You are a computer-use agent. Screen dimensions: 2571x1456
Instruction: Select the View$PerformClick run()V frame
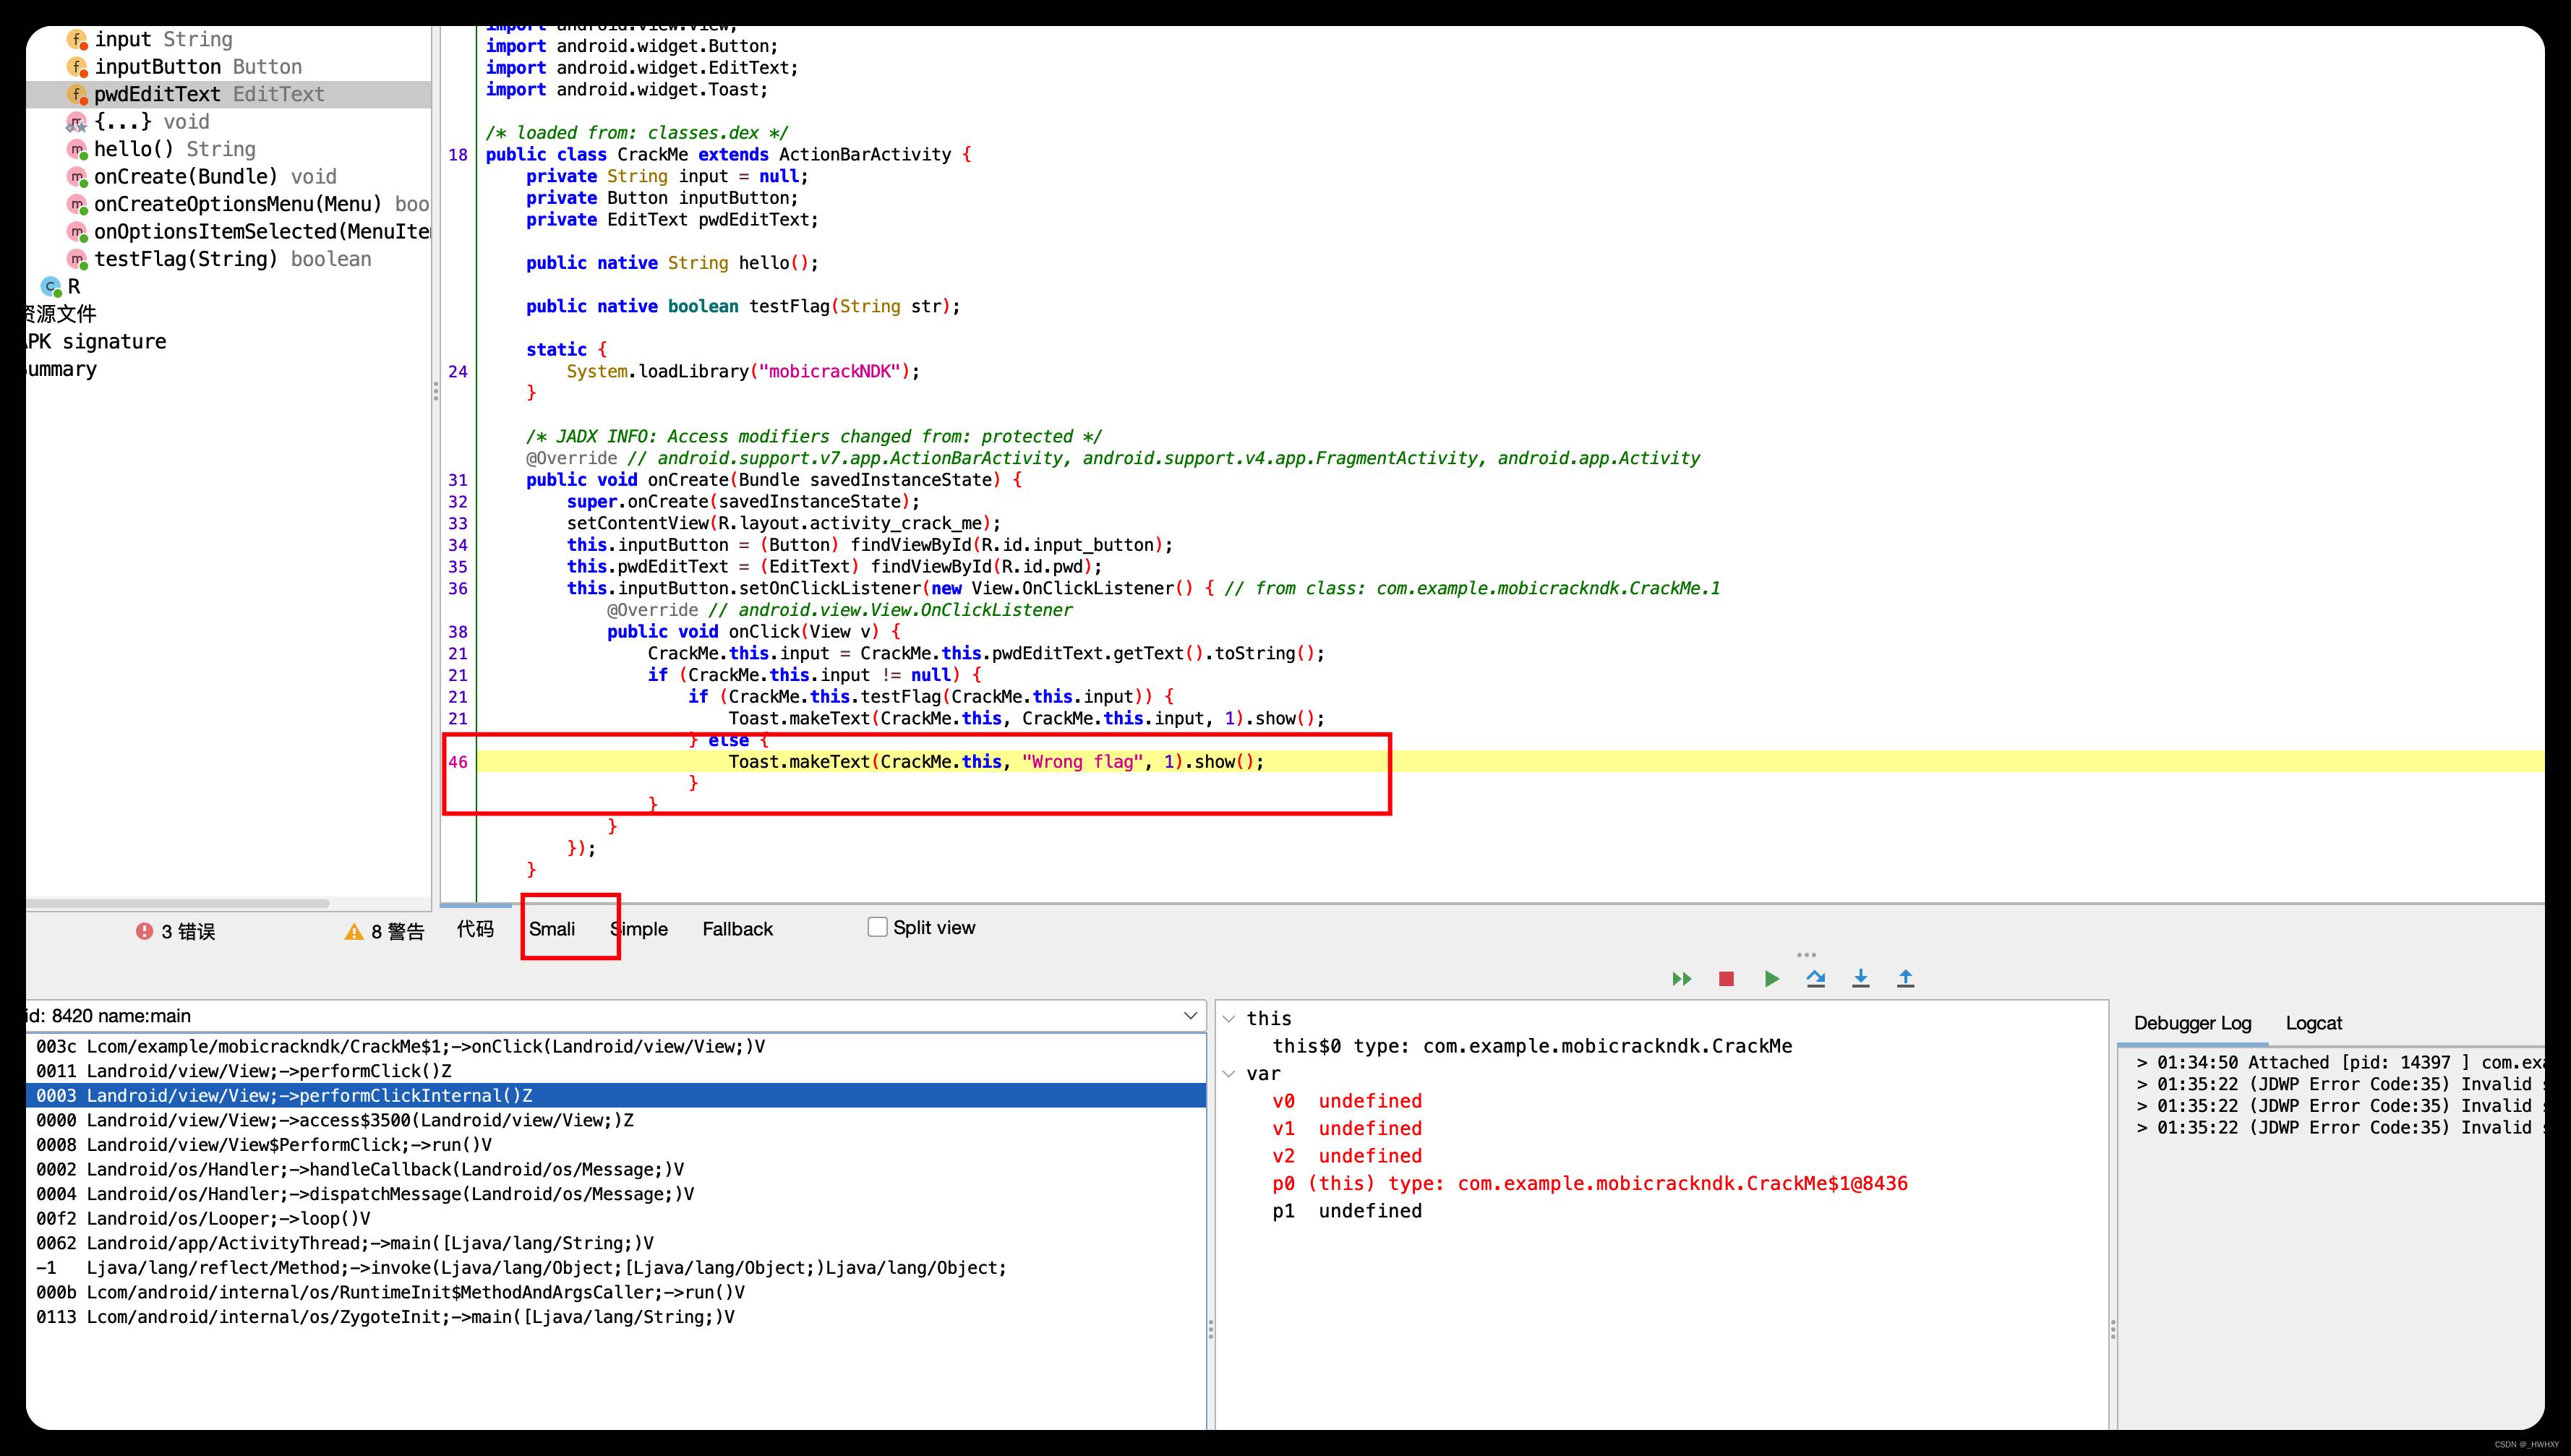point(616,1145)
